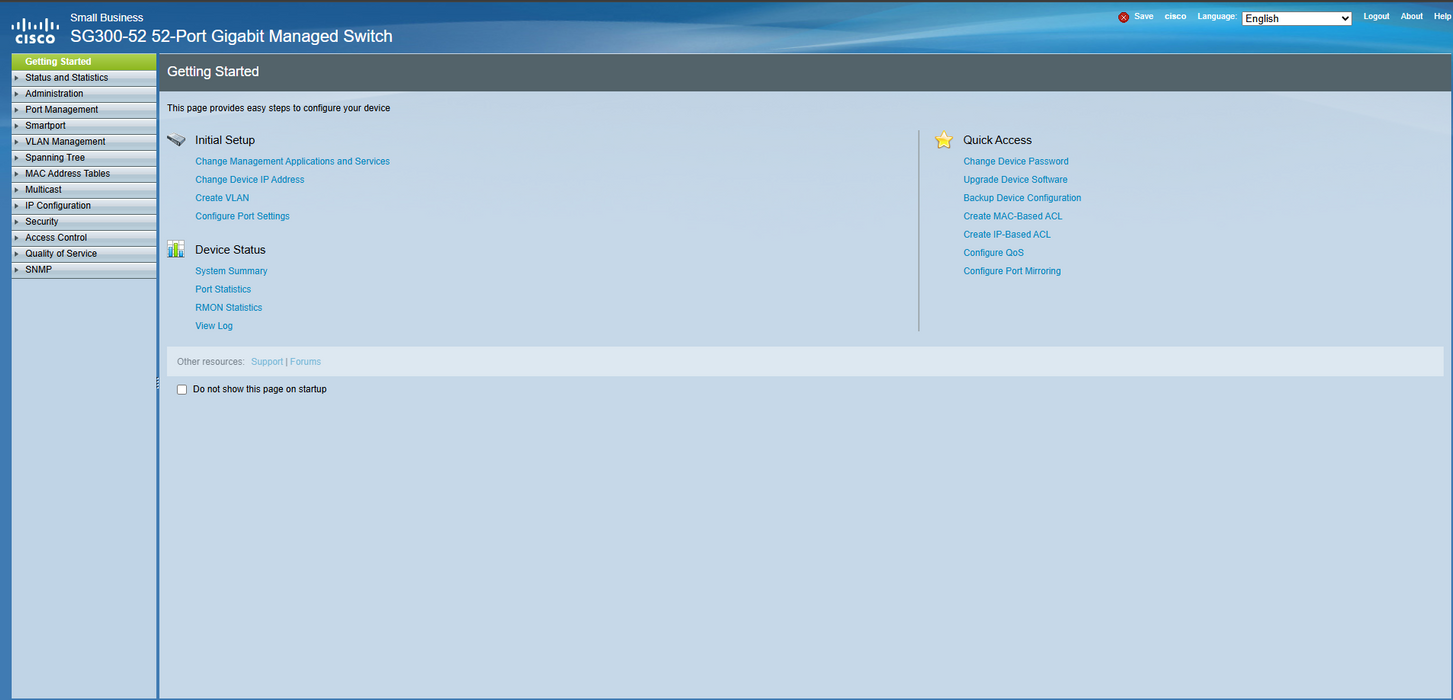1453x700 pixels.
Task: Open Change Management Applications and Services
Action: pyautogui.click(x=292, y=162)
